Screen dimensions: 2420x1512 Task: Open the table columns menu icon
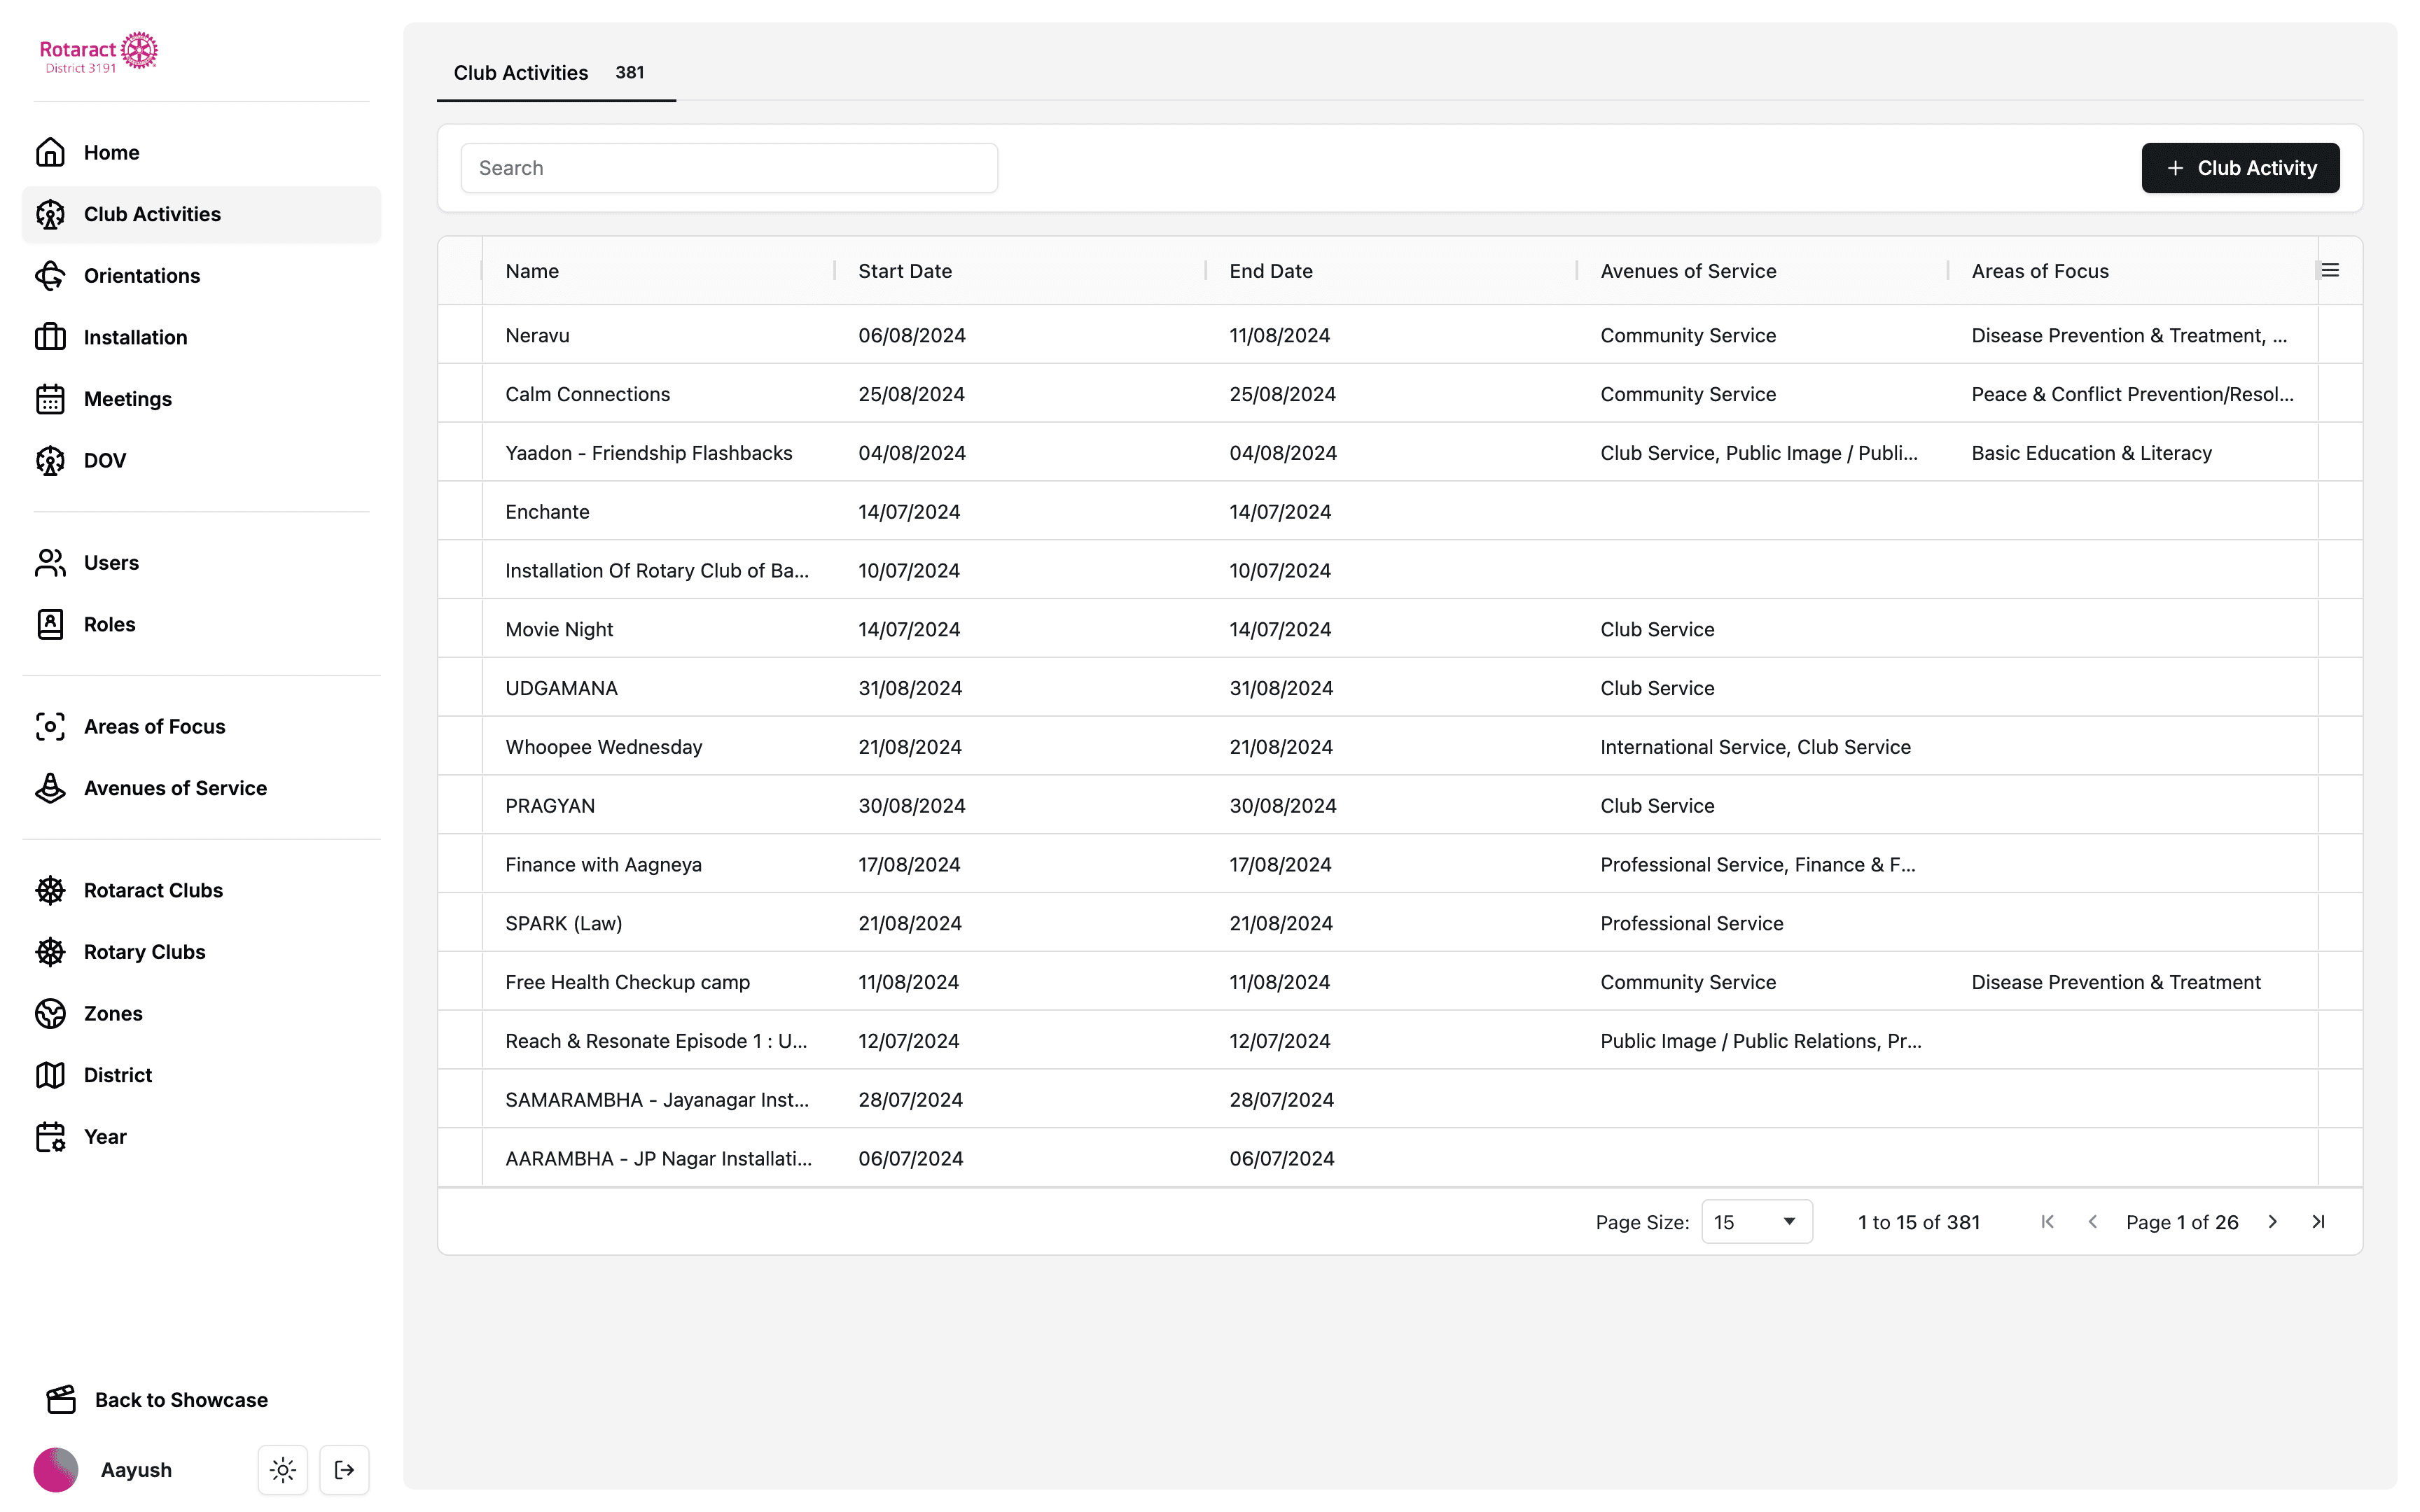pyautogui.click(x=2330, y=270)
